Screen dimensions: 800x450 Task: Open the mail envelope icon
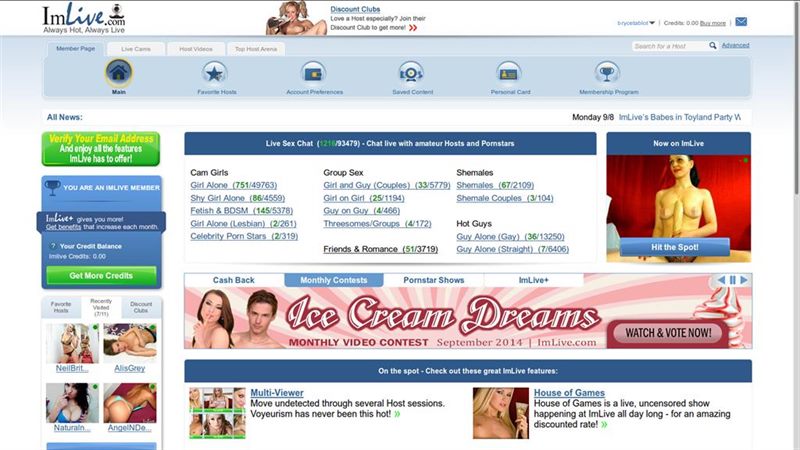point(741,22)
